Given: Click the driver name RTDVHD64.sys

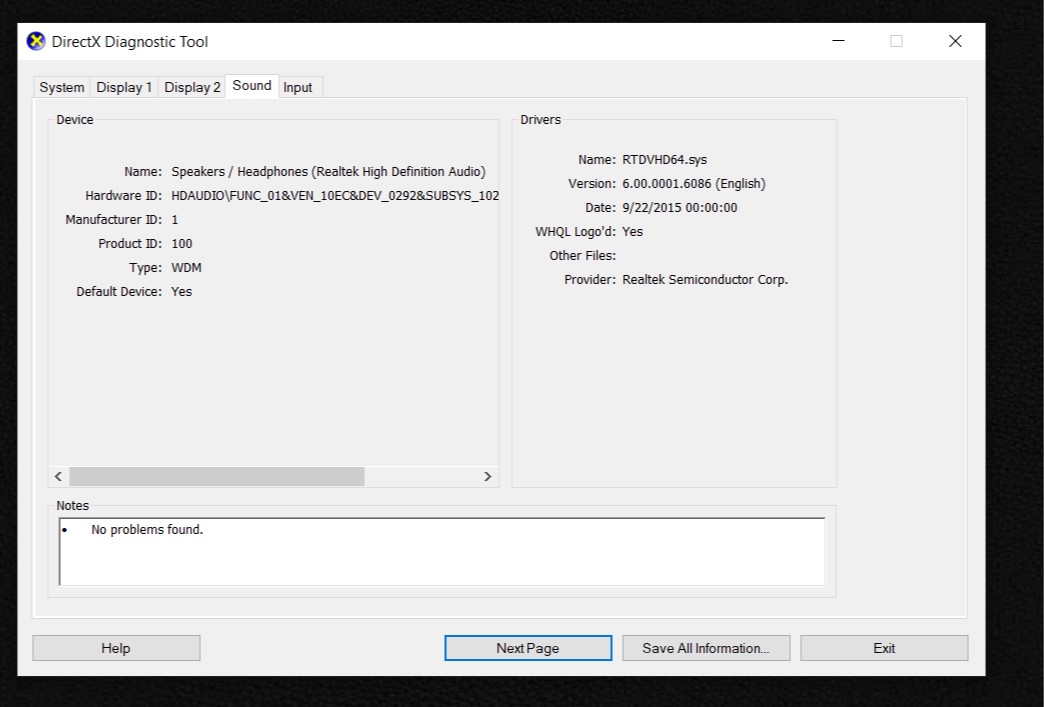Looking at the screenshot, I should [664, 160].
